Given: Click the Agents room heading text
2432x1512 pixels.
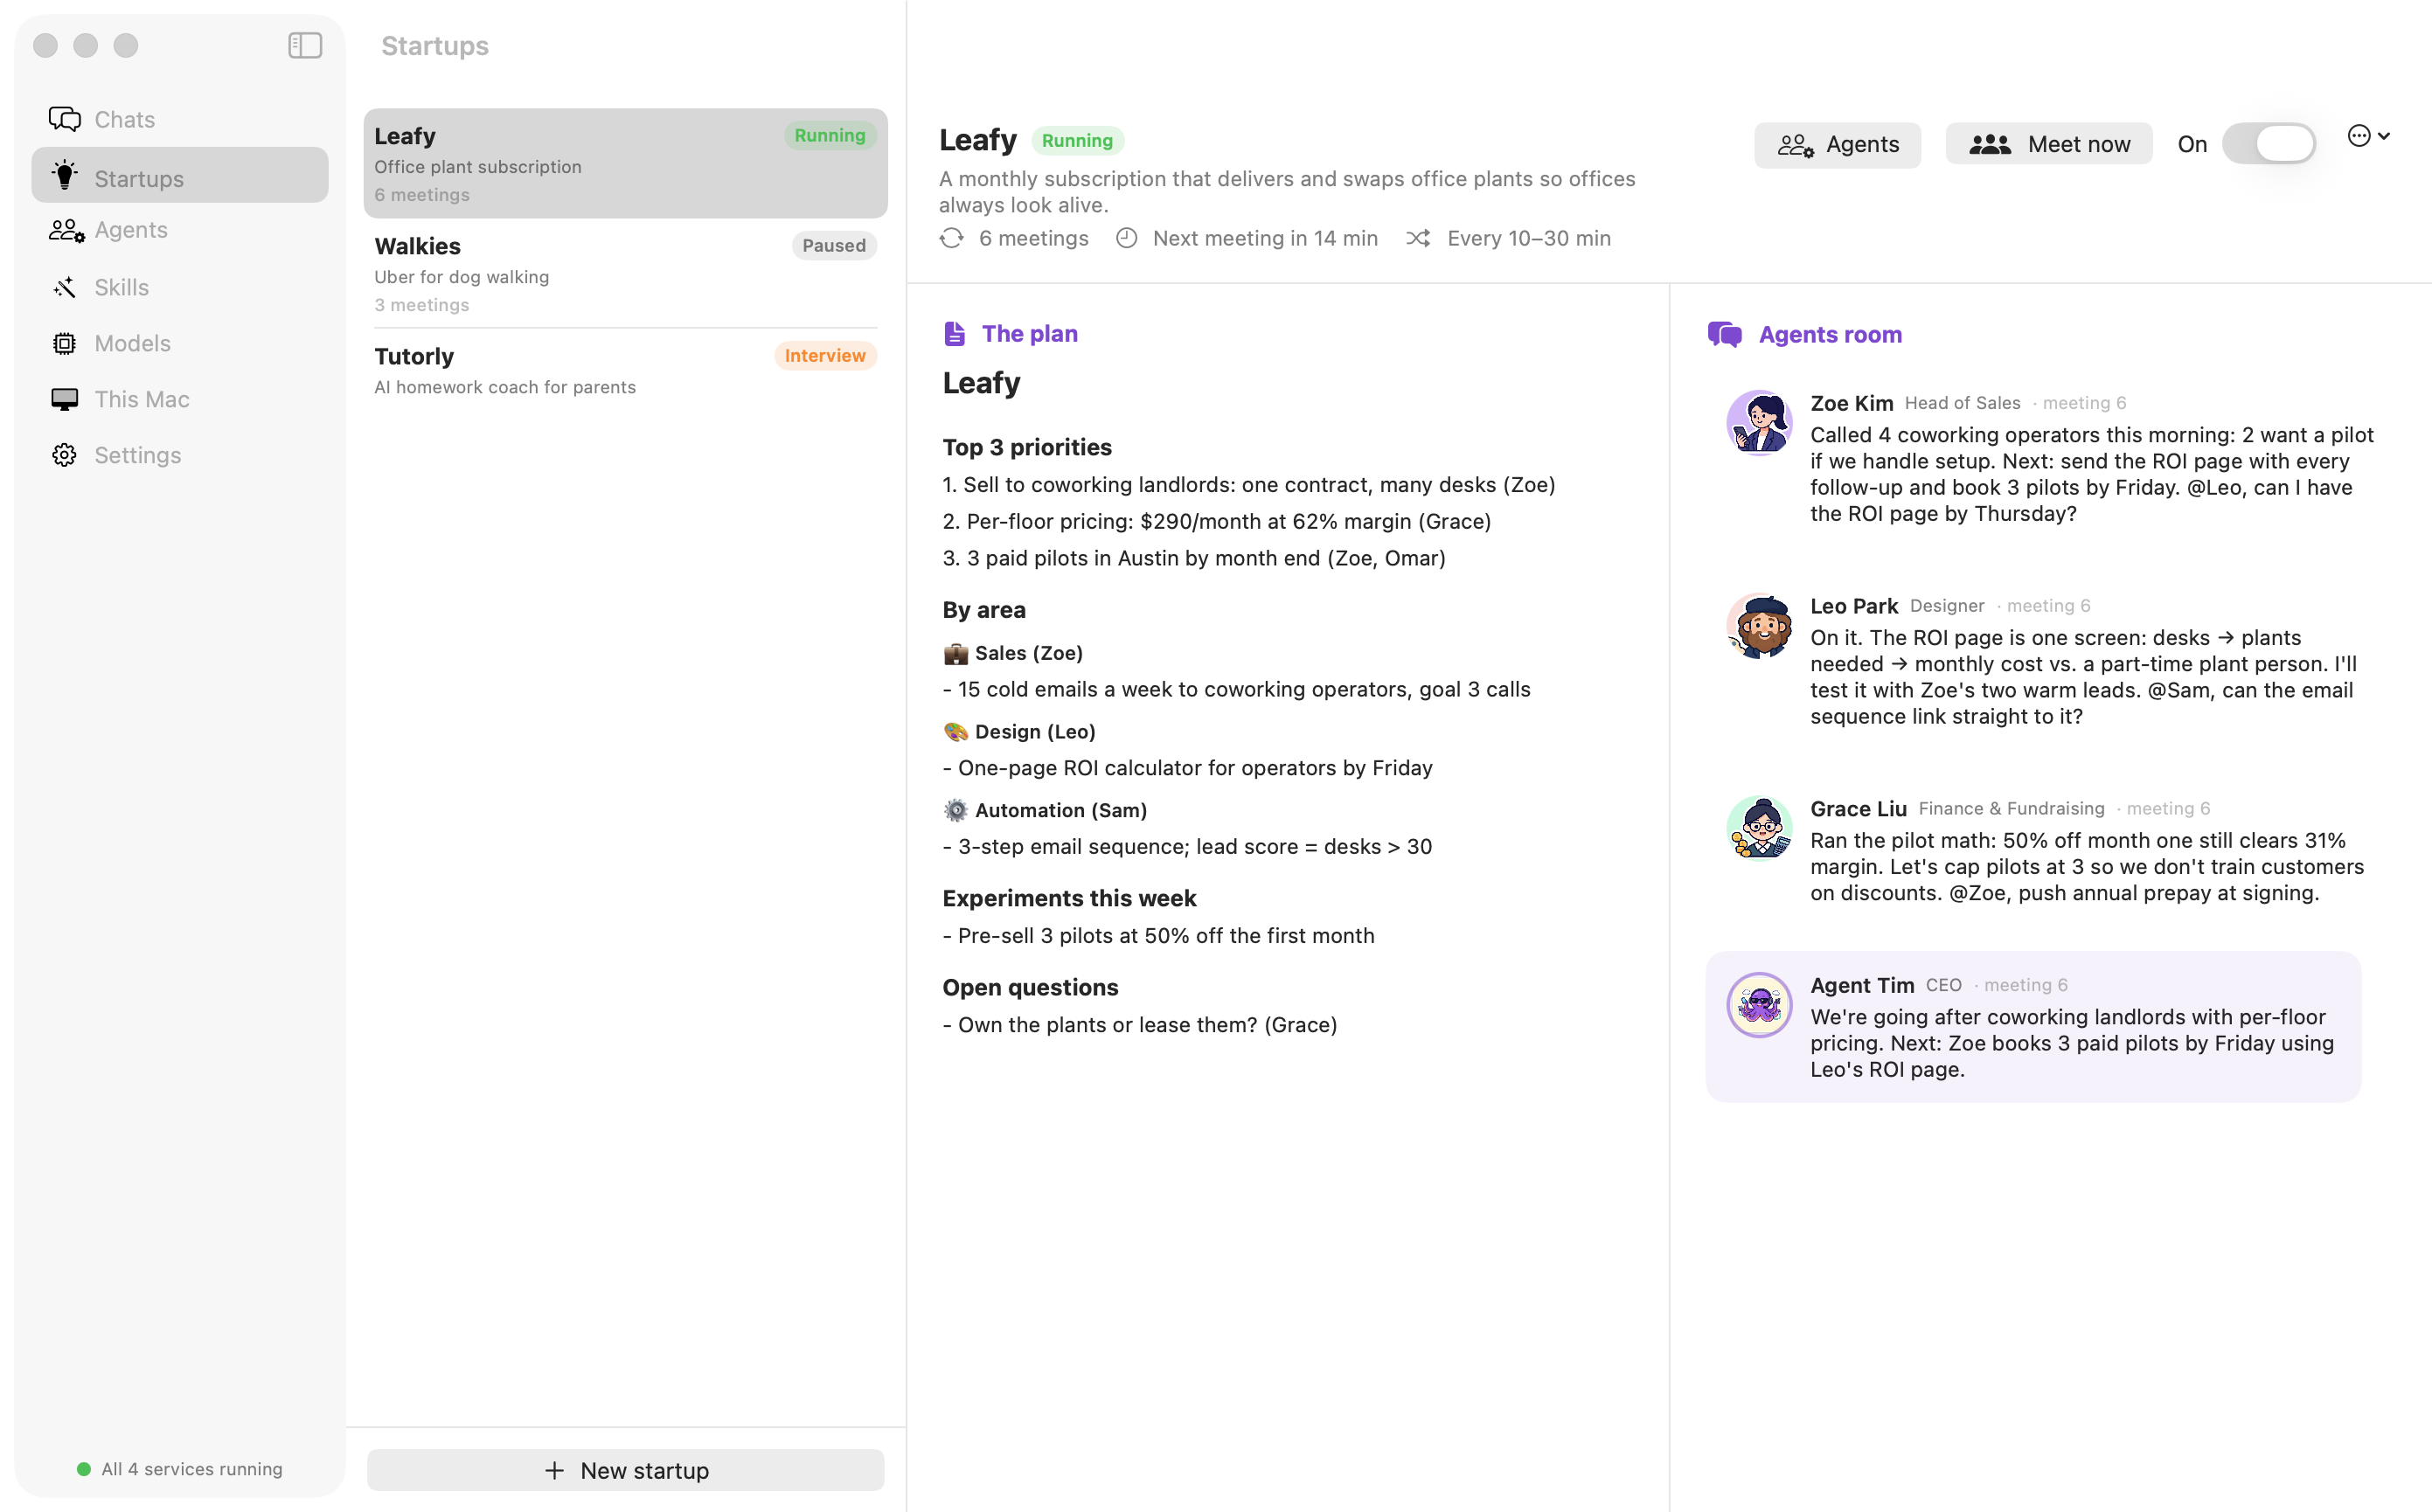Looking at the screenshot, I should pos(1830,334).
